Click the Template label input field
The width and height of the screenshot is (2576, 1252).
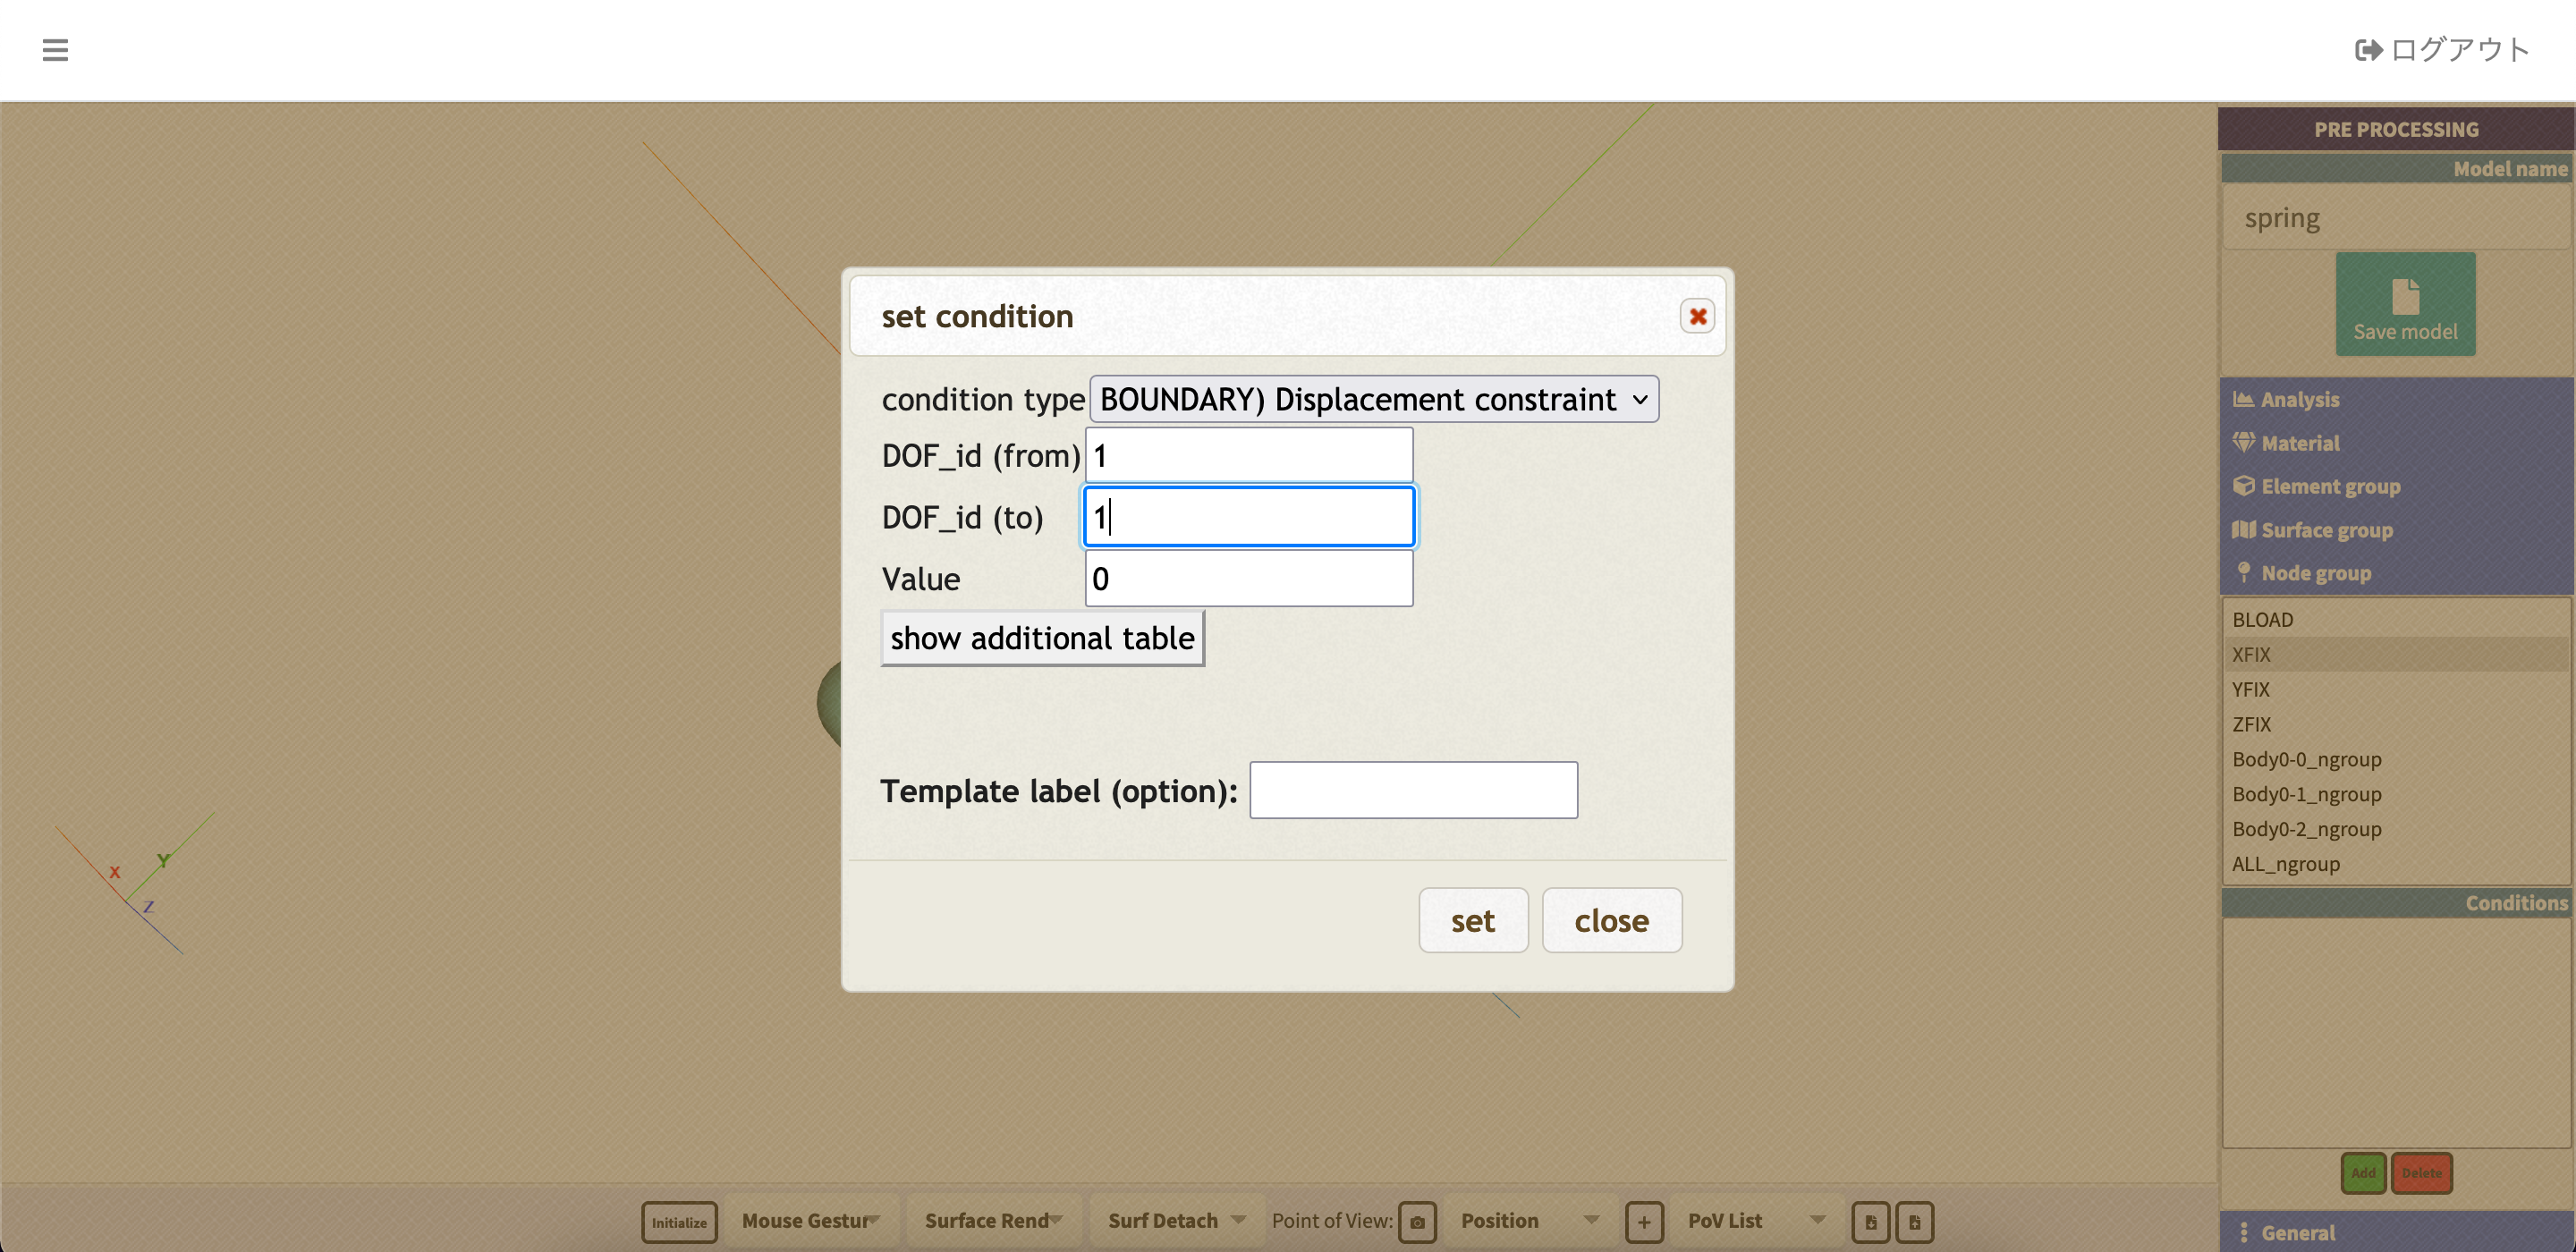(x=1412, y=790)
